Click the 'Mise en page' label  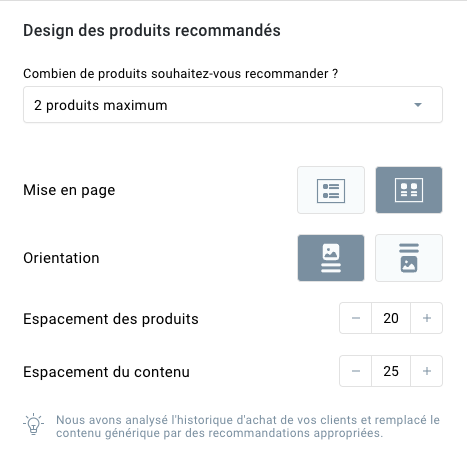point(69,190)
